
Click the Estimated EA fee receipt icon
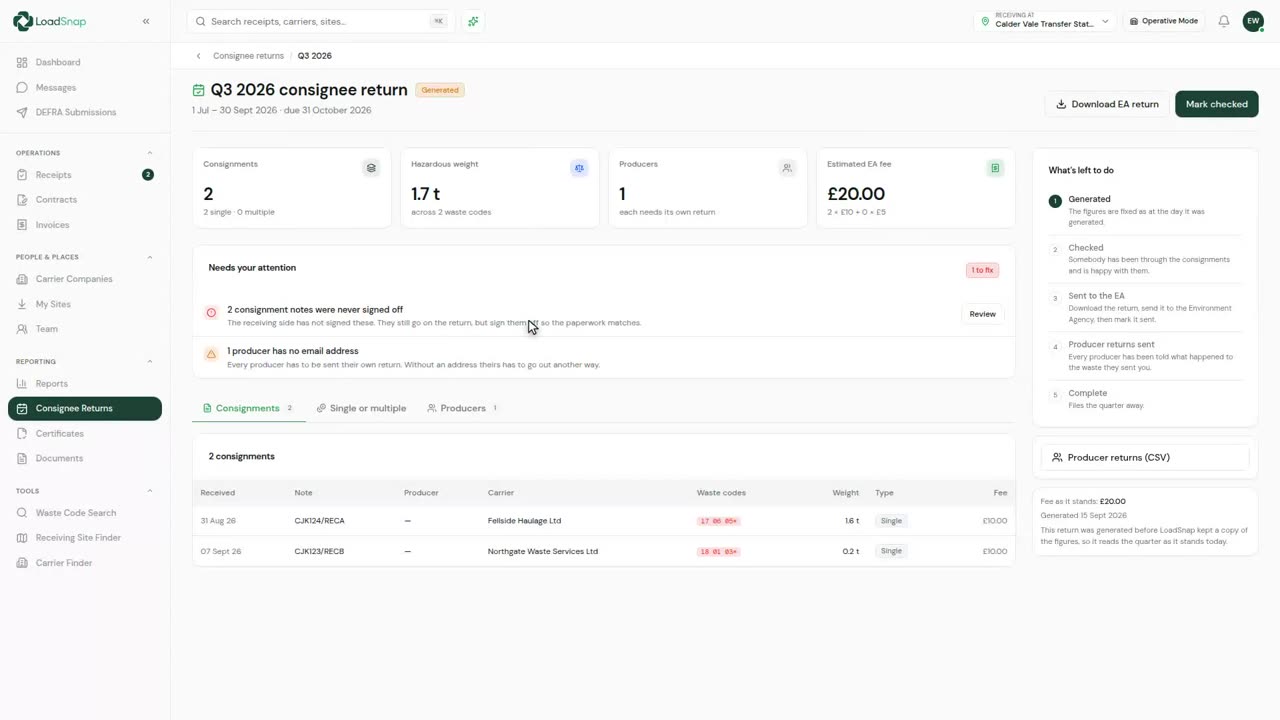[x=995, y=168]
